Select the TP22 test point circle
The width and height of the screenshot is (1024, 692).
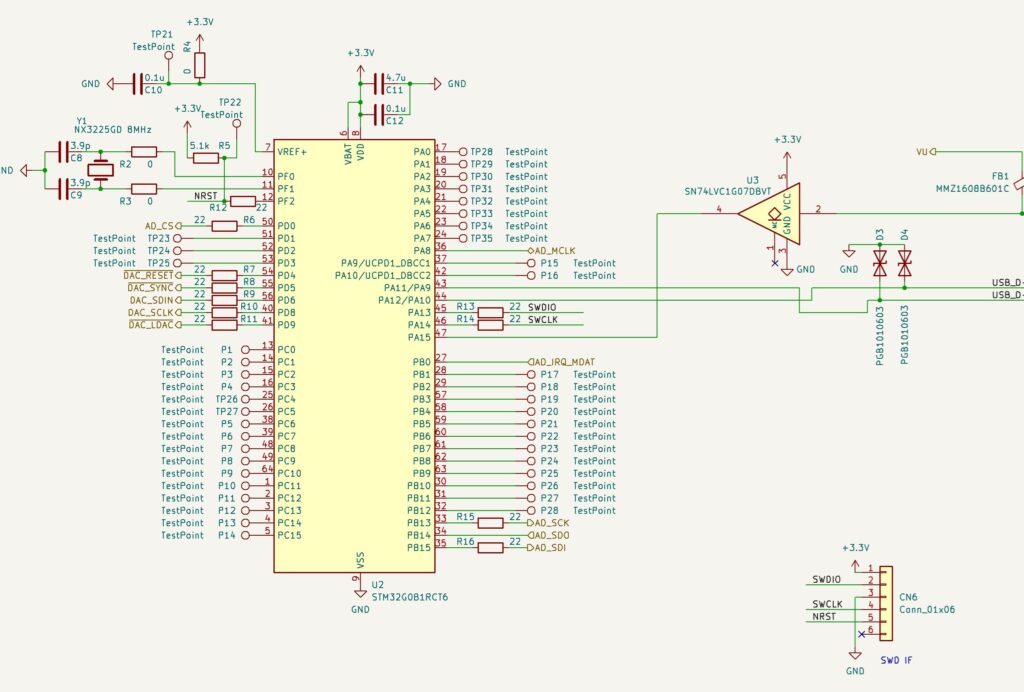(x=237, y=125)
